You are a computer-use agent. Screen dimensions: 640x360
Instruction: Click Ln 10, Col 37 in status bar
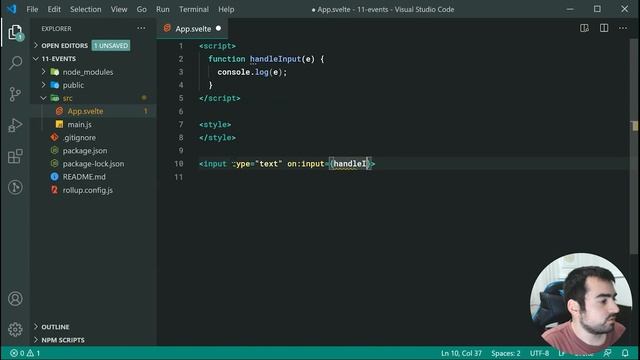click(x=461, y=353)
